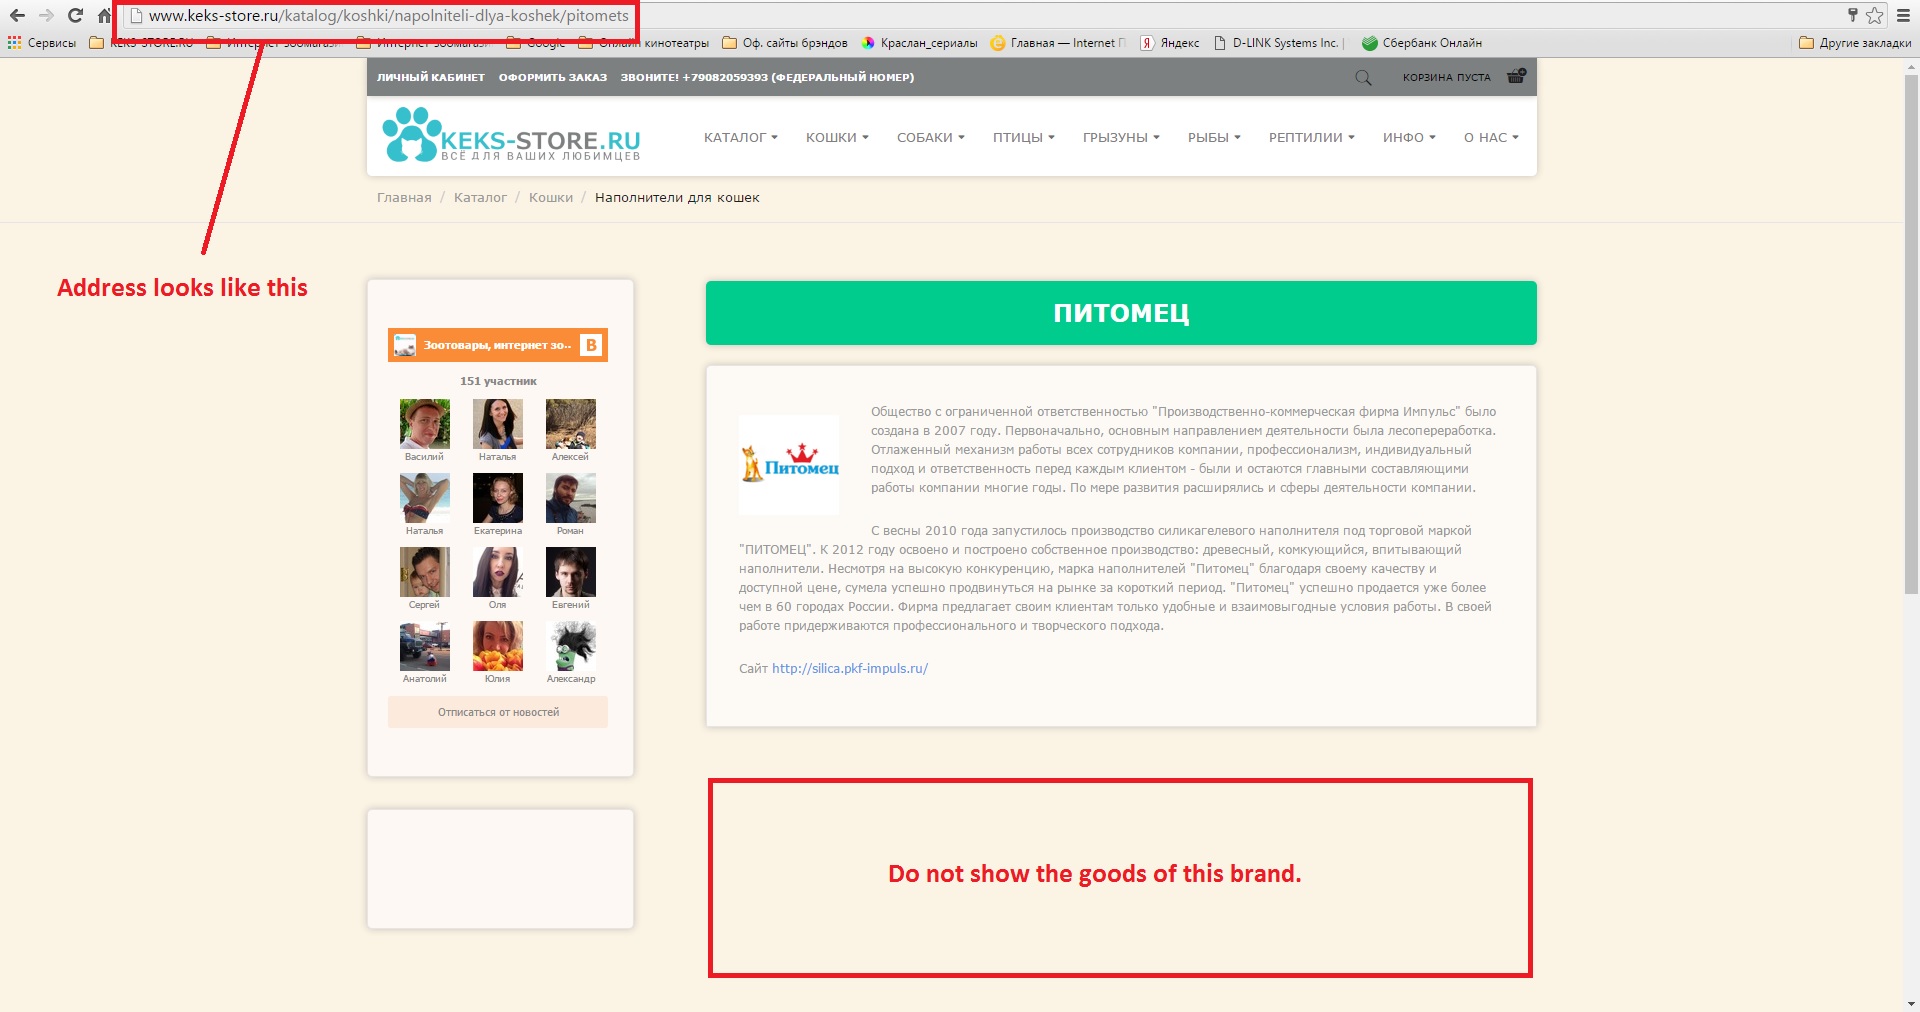Expand the О НАС dropdown menu

point(1491,138)
